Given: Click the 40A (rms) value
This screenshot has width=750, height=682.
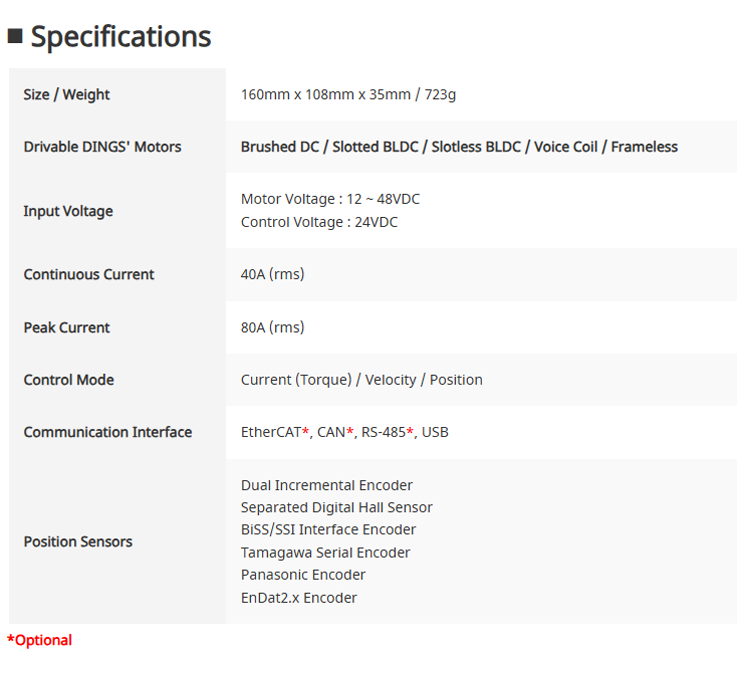Looking at the screenshot, I should 272,274.
